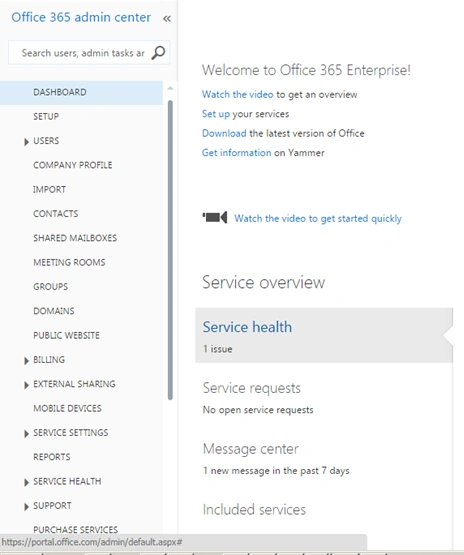Expand the USERS menu arrow
This screenshot has width=464, height=555.
[26, 142]
